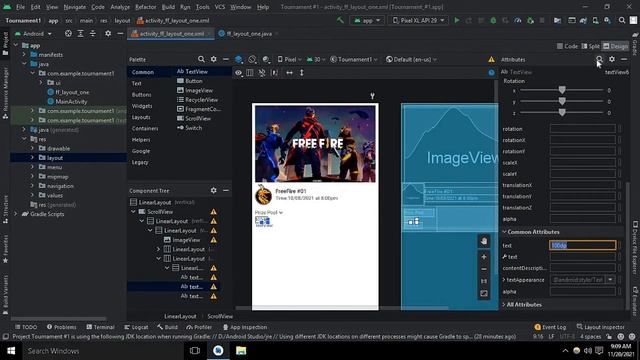
Task: Expand horizontally with the horizontal arrows icon
Action: click(289, 73)
